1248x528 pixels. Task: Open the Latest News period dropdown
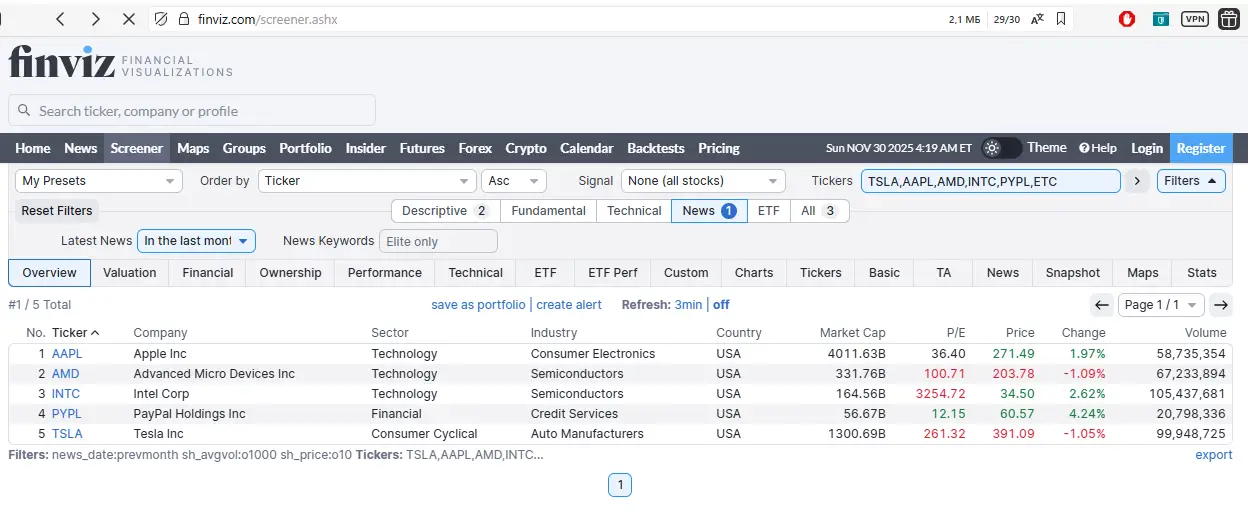point(196,241)
